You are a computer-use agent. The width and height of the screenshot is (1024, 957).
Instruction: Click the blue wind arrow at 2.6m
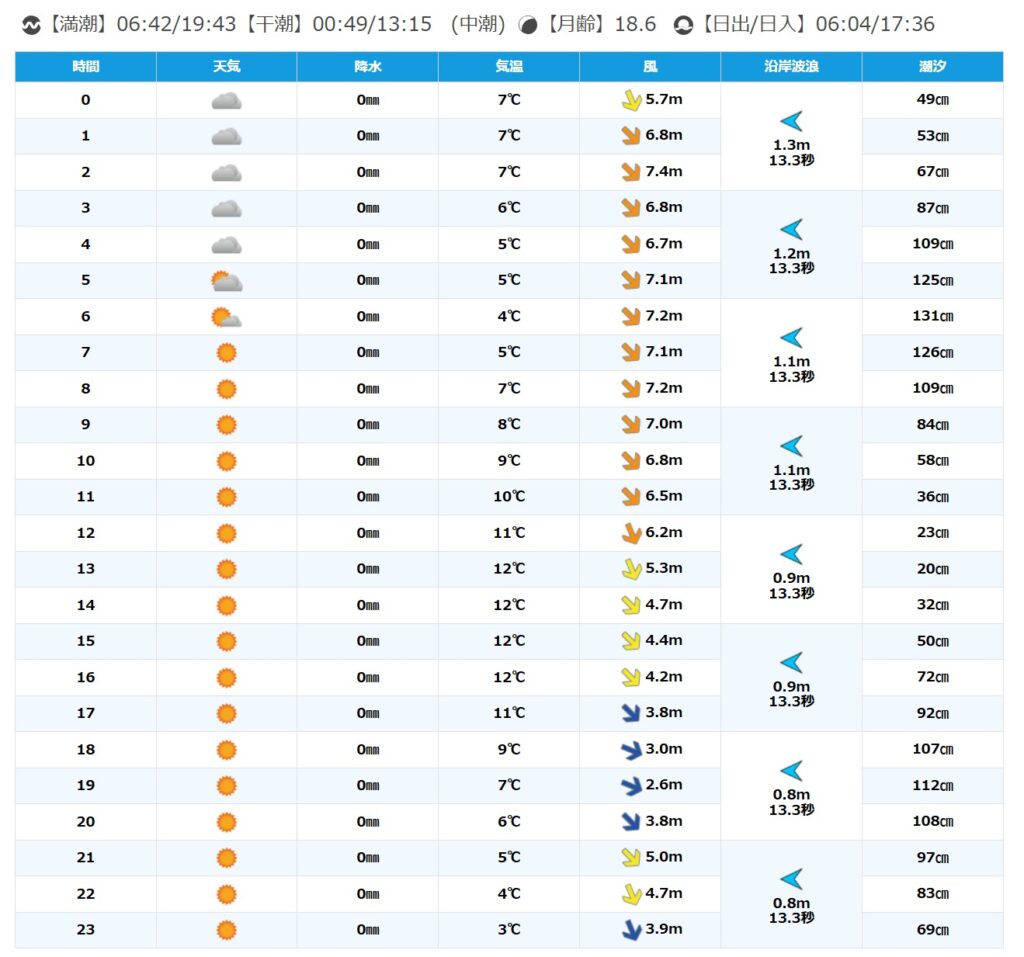631,786
